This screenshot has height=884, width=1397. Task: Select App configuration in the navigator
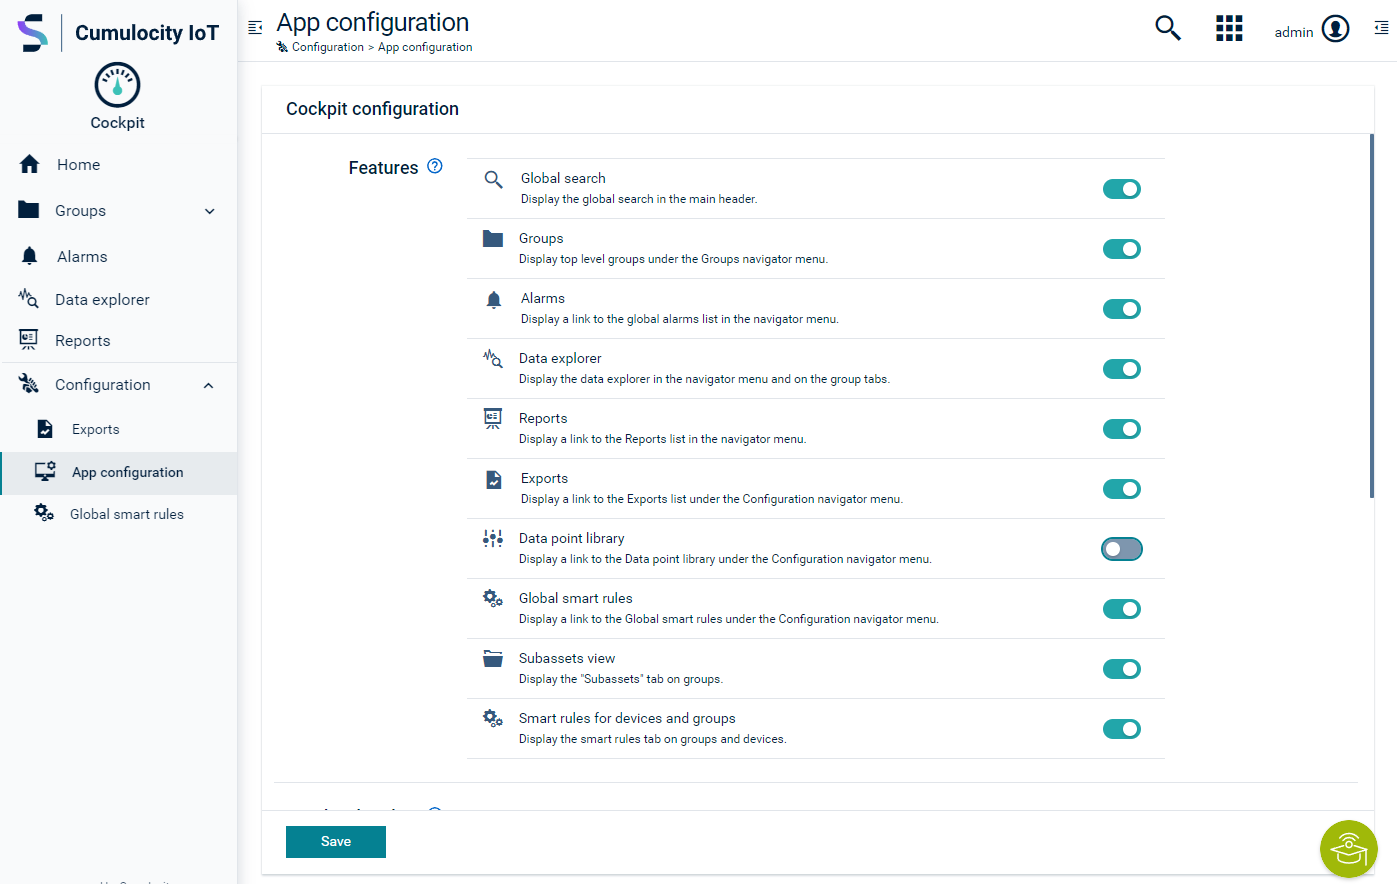pyautogui.click(x=118, y=473)
